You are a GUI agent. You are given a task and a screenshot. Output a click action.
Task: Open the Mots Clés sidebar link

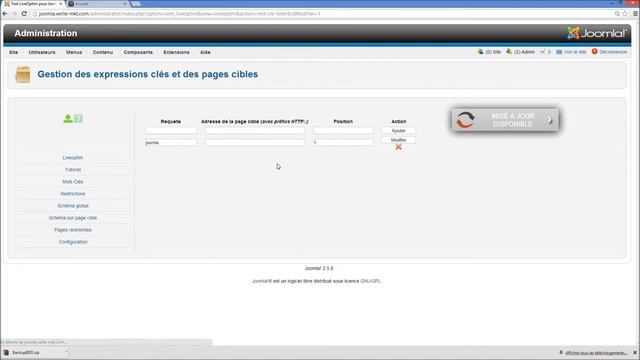click(x=73, y=182)
